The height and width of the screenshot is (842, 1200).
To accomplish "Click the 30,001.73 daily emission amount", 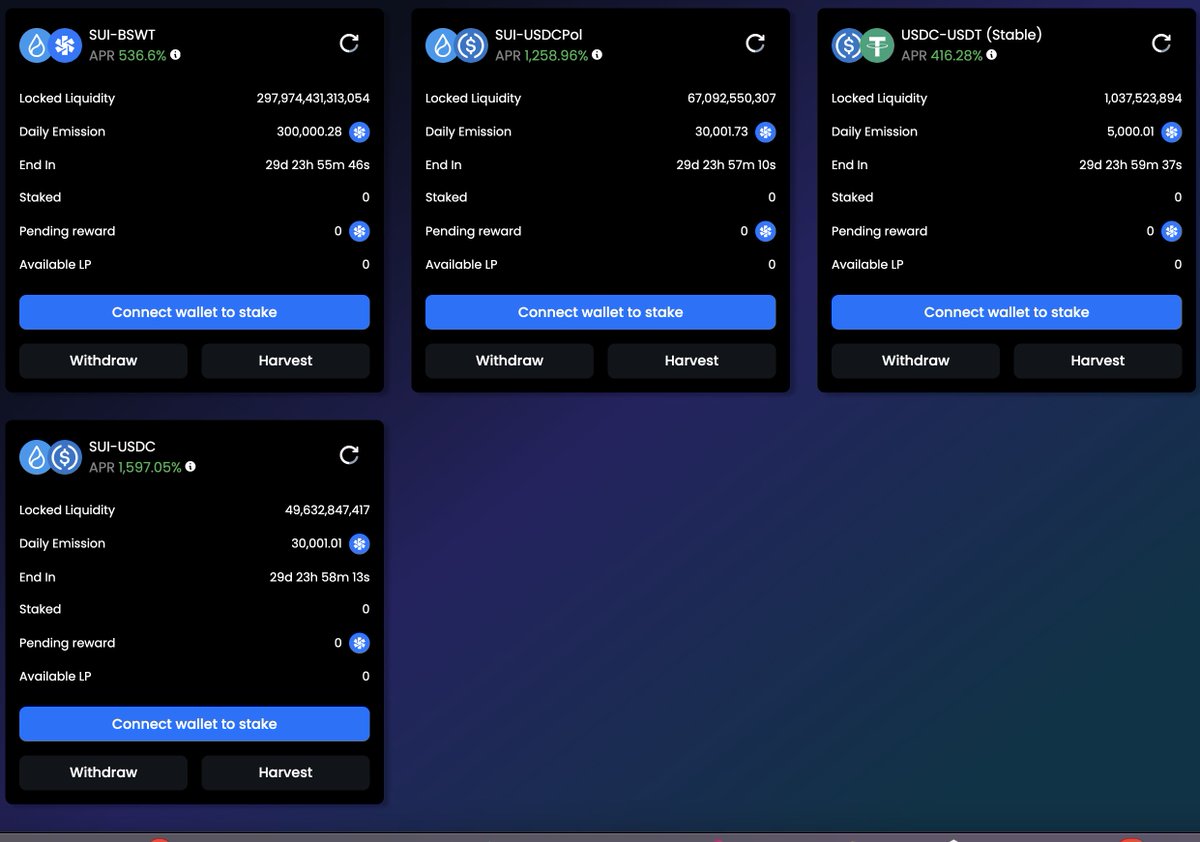I will pyautogui.click(x=722, y=132).
